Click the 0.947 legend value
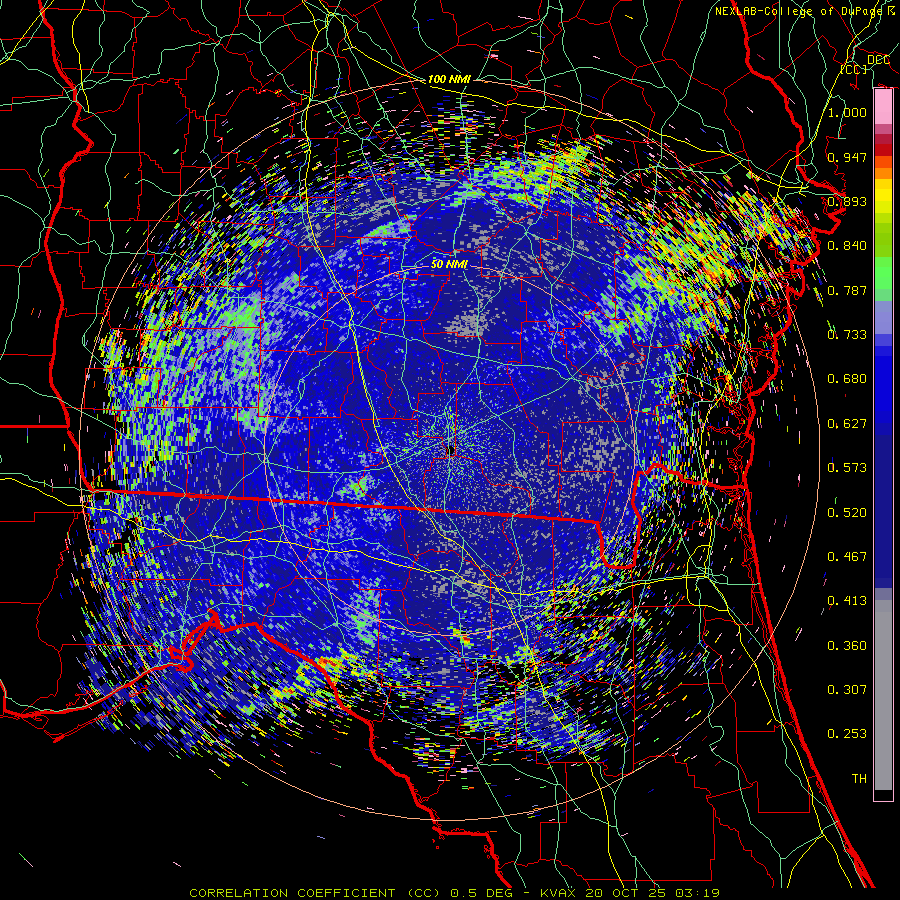The image size is (900, 900). (x=847, y=157)
